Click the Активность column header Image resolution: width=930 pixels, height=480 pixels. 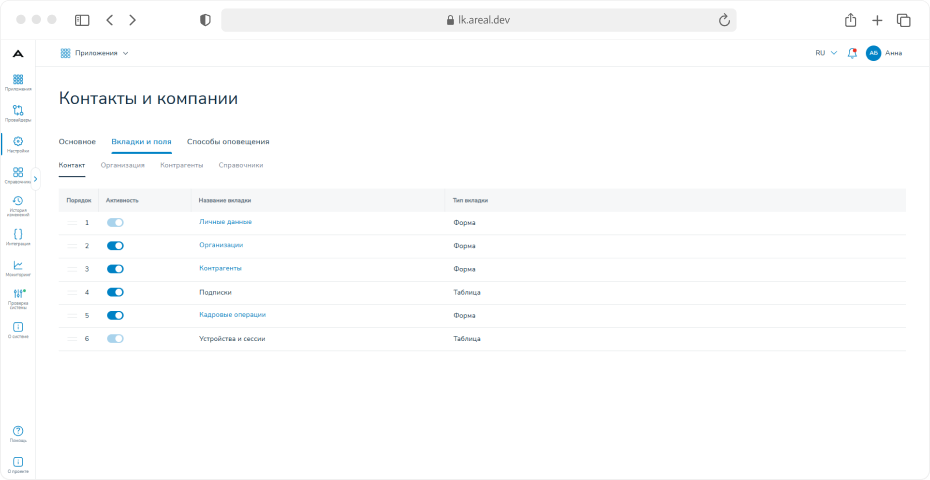tap(122, 201)
